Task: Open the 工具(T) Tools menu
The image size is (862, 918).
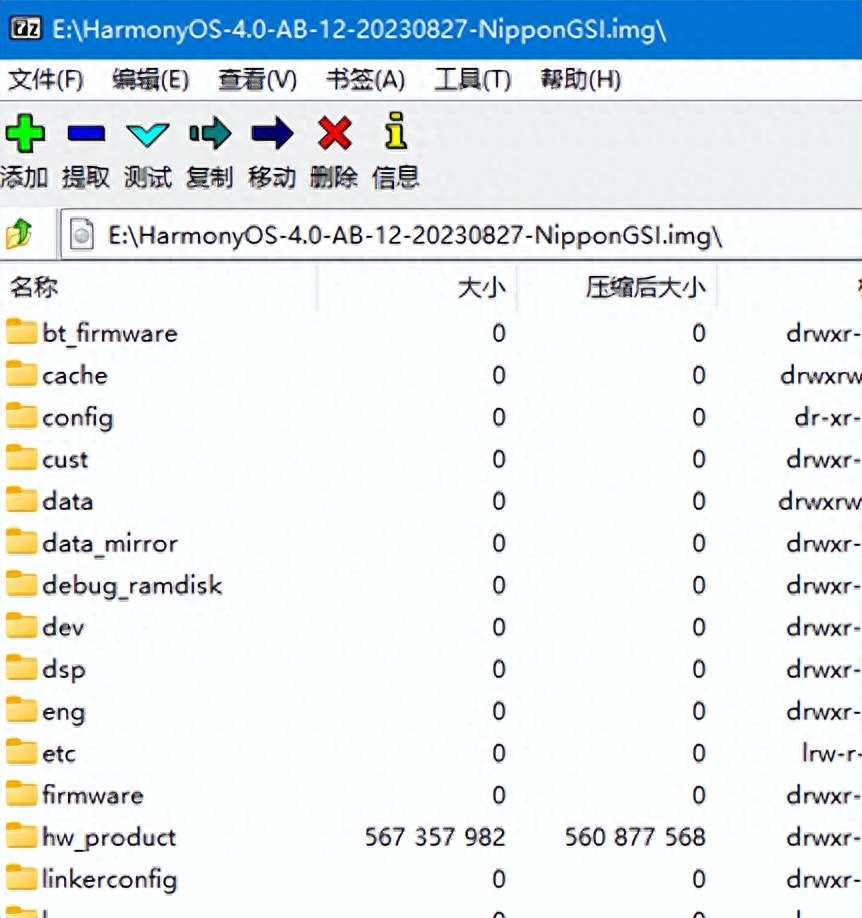Action: point(473,80)
